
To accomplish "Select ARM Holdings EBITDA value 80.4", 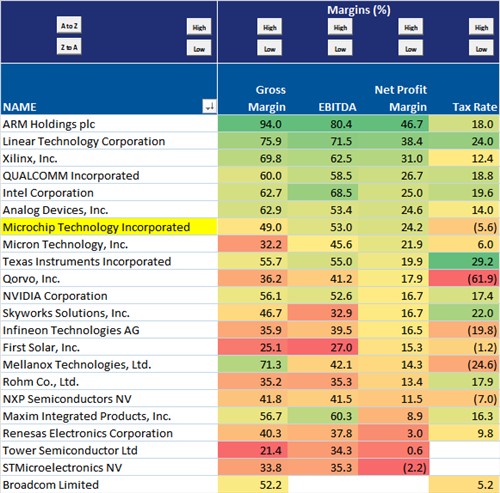I will (x=323, y=124).
